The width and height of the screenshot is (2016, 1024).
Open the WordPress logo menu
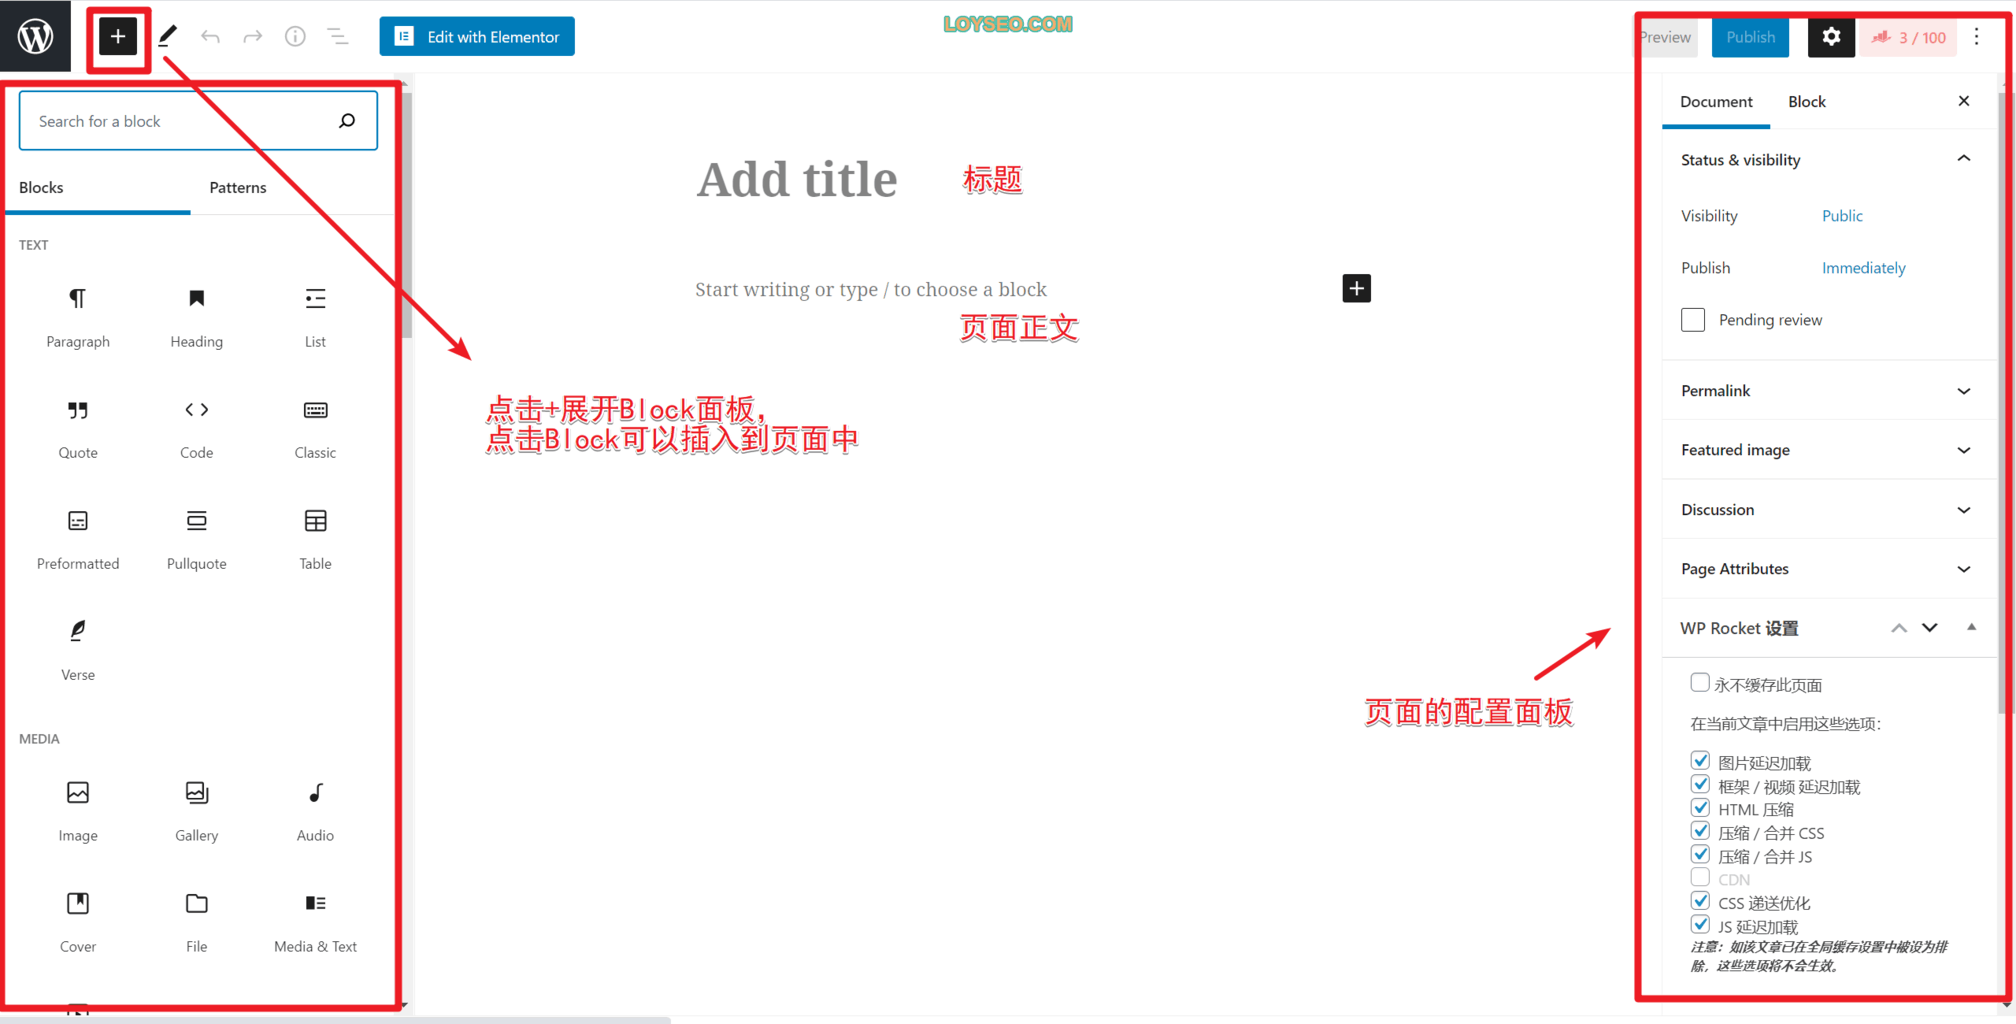35,36
